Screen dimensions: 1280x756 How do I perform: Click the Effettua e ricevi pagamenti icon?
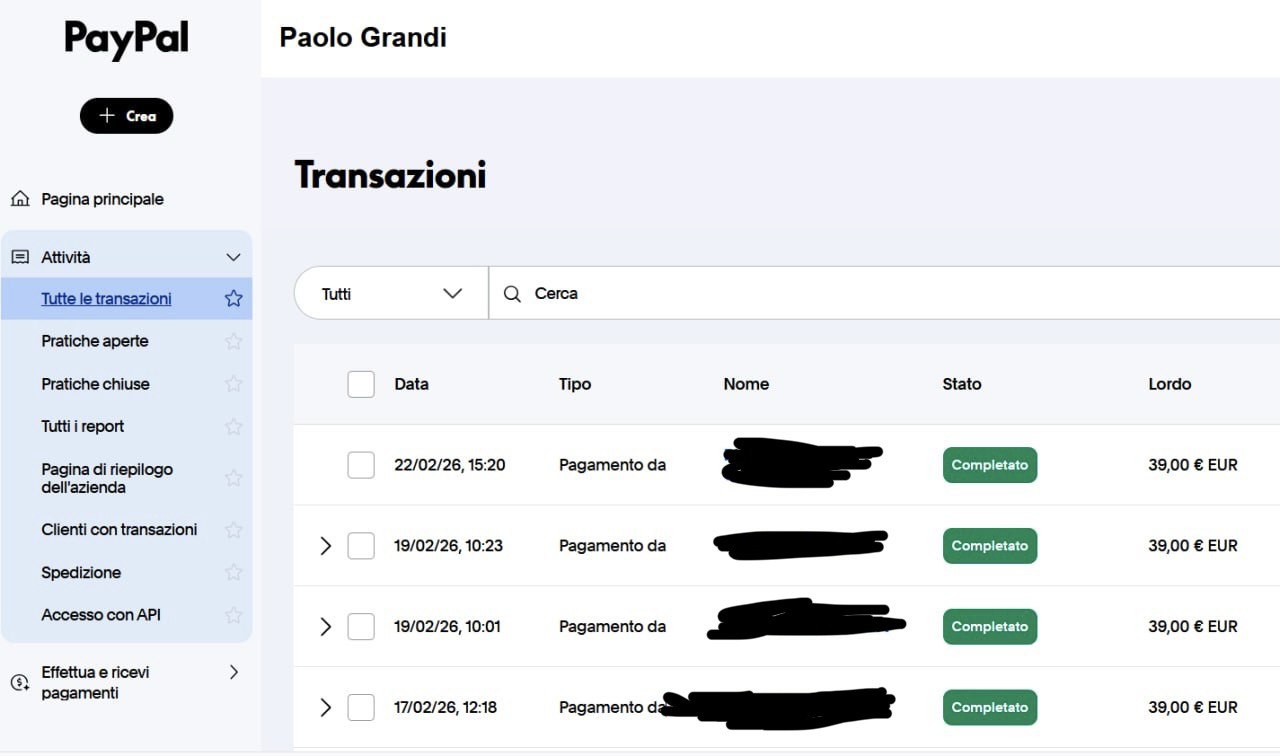[20, 682]
